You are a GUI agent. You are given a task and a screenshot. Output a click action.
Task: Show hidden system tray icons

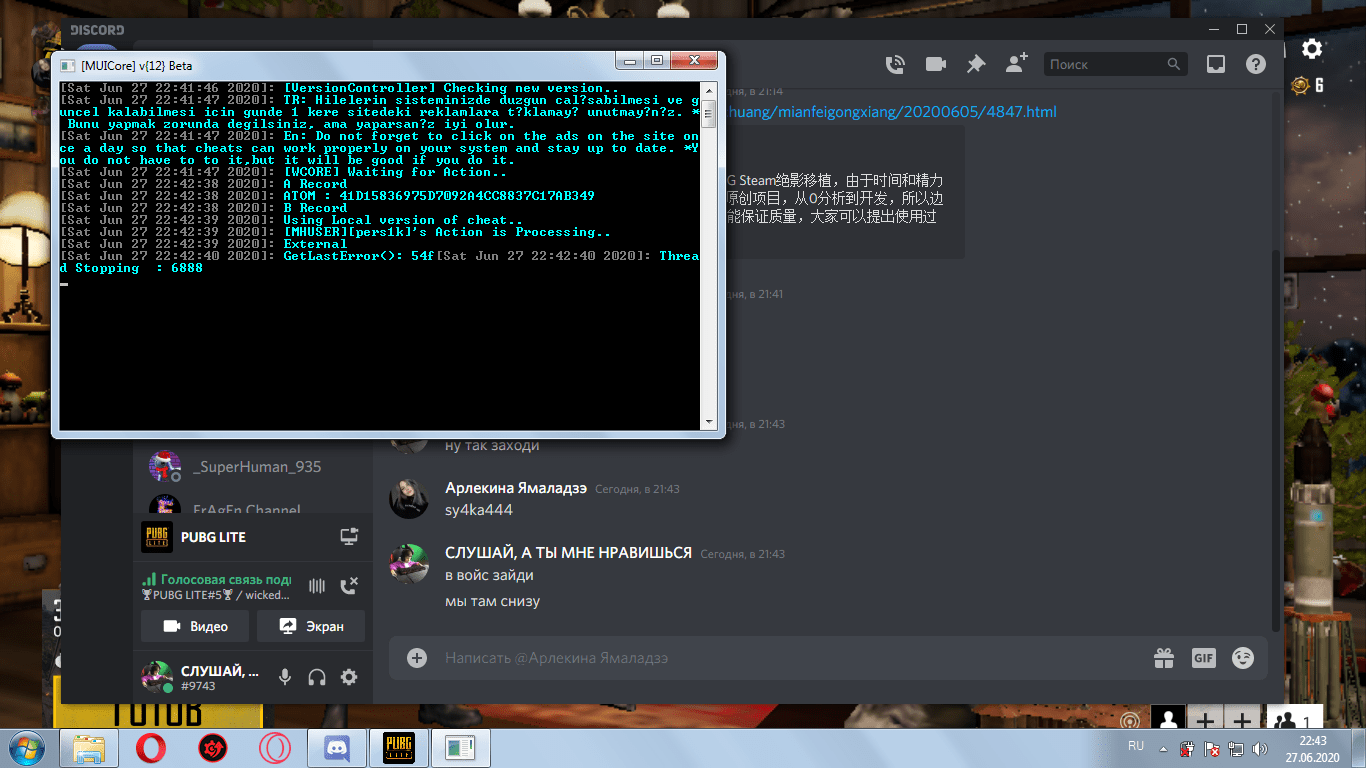pyautogui.click(x=1164, y=747)
